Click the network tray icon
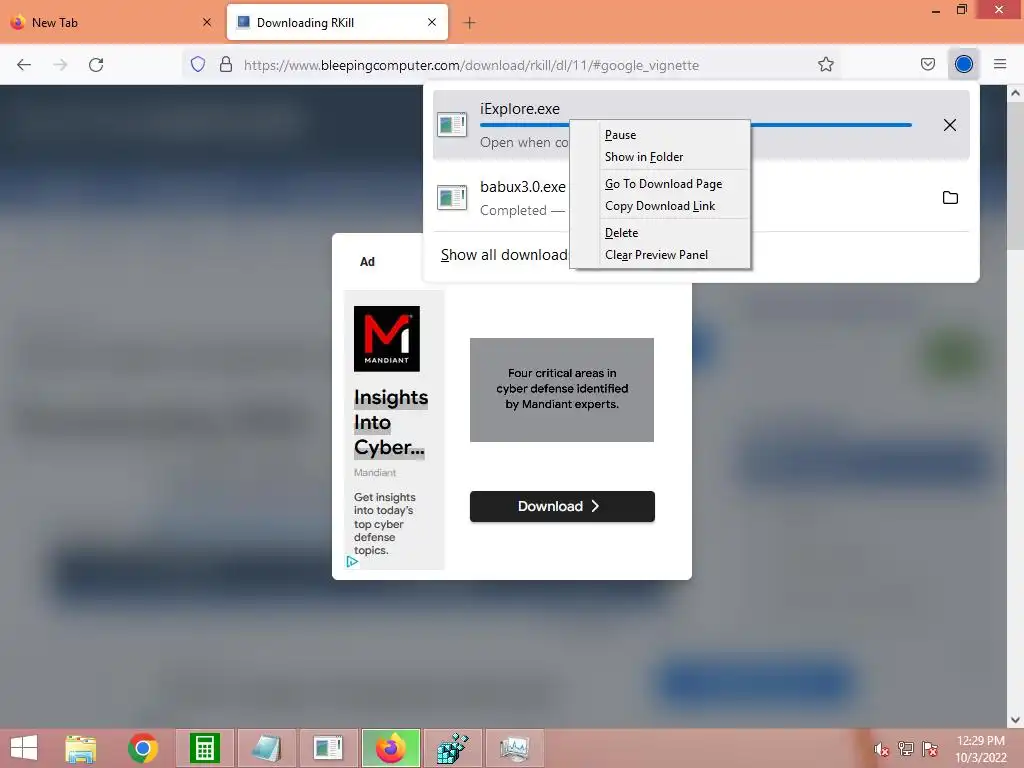The image size is (1024, 768). (905, 749)
